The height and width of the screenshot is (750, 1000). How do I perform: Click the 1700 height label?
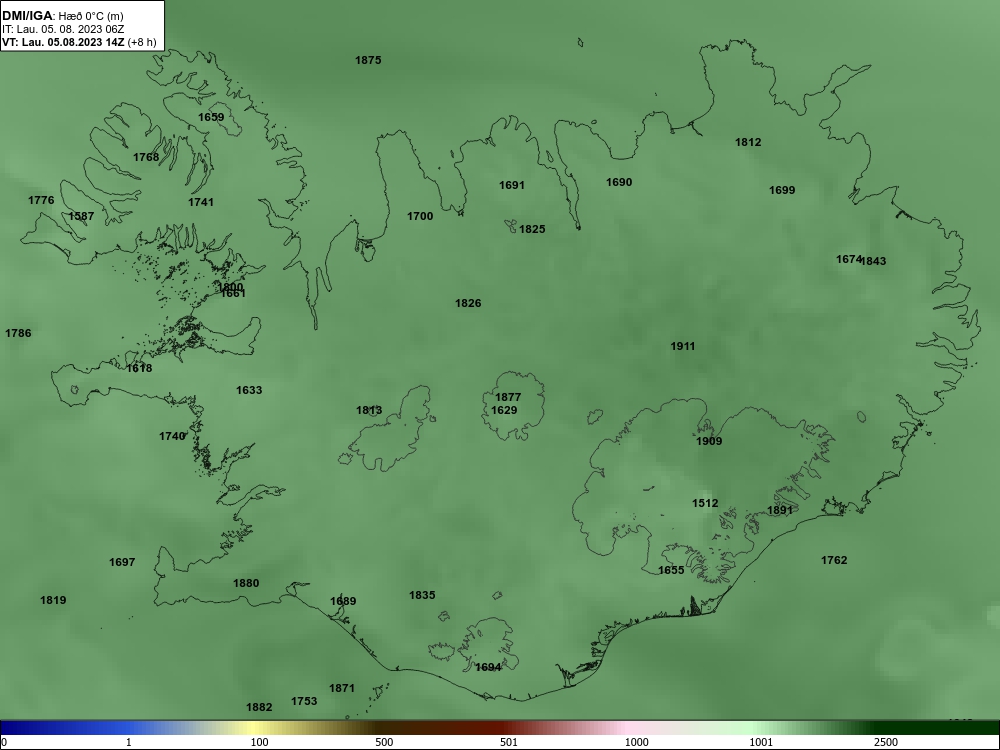click(x=420, y=216)
